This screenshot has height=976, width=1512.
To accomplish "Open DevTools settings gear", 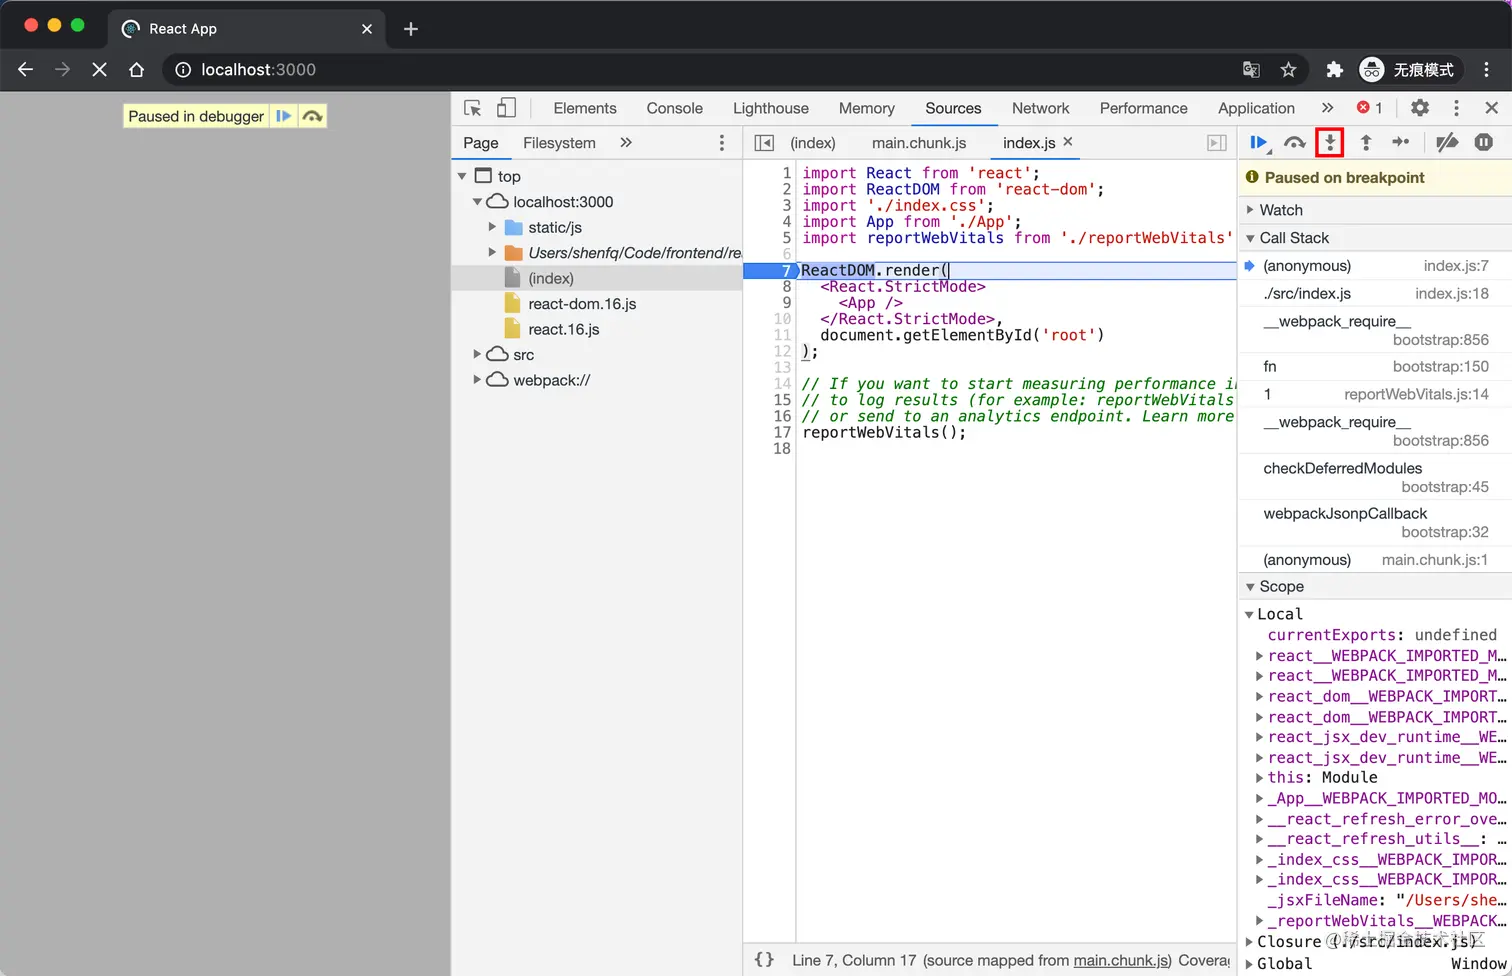I will click(1420, 108).
